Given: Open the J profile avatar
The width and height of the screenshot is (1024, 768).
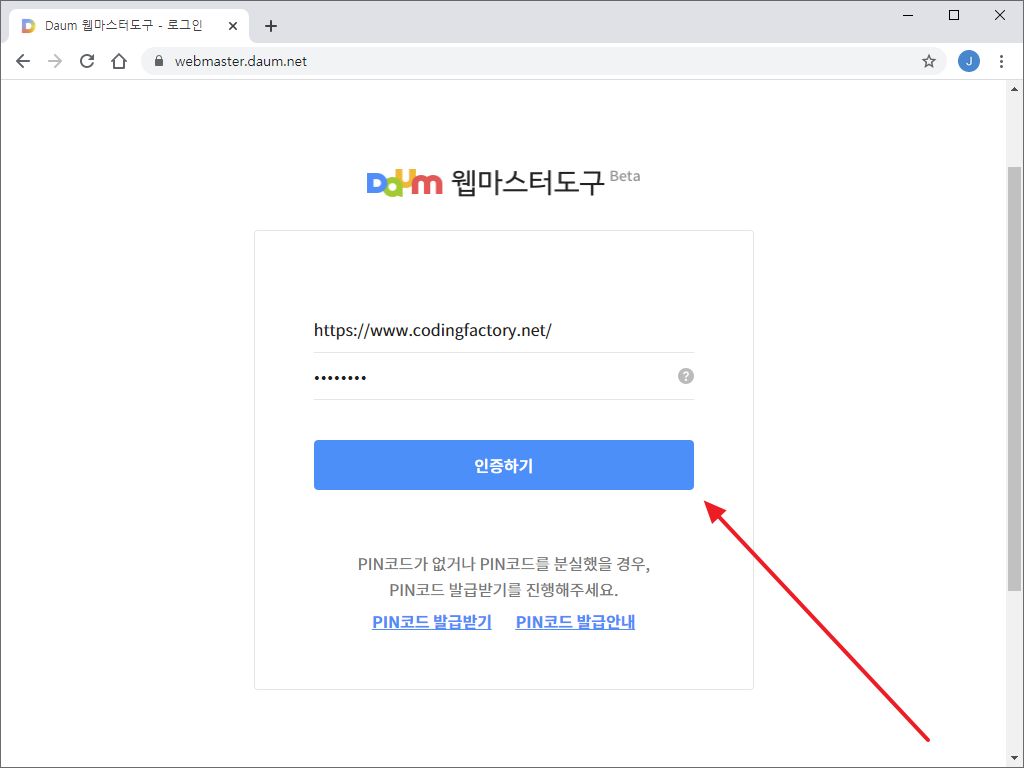Looking at the screenshot, I should [968, 61].
